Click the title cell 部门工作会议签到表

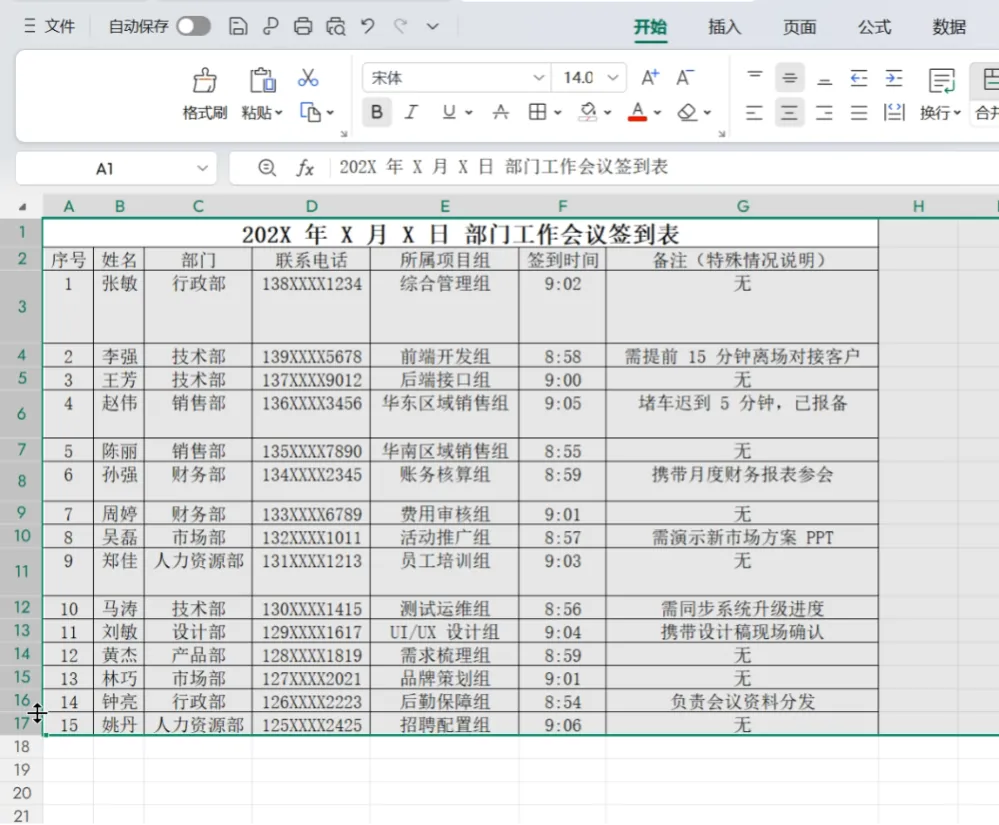pyautogui.click(x=460, y=234)
